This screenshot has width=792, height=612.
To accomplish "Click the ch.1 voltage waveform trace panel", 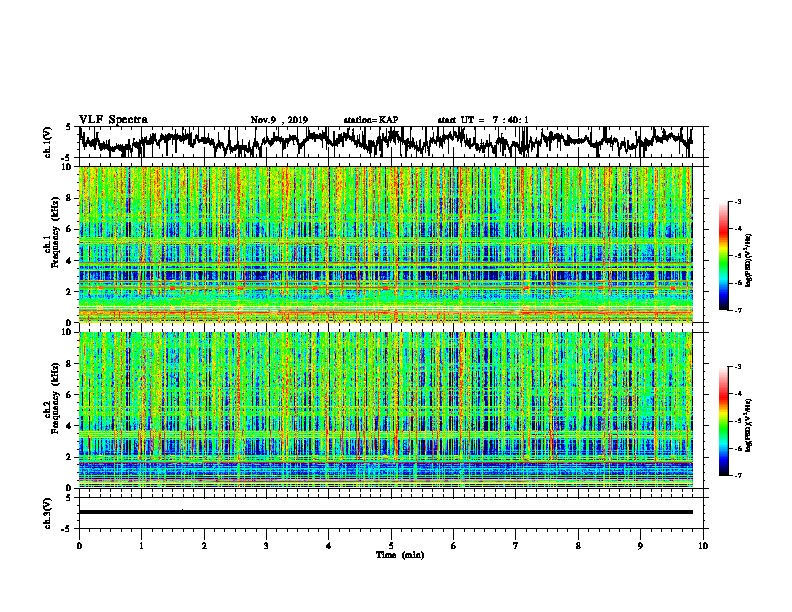I will [x=391, y=142].
